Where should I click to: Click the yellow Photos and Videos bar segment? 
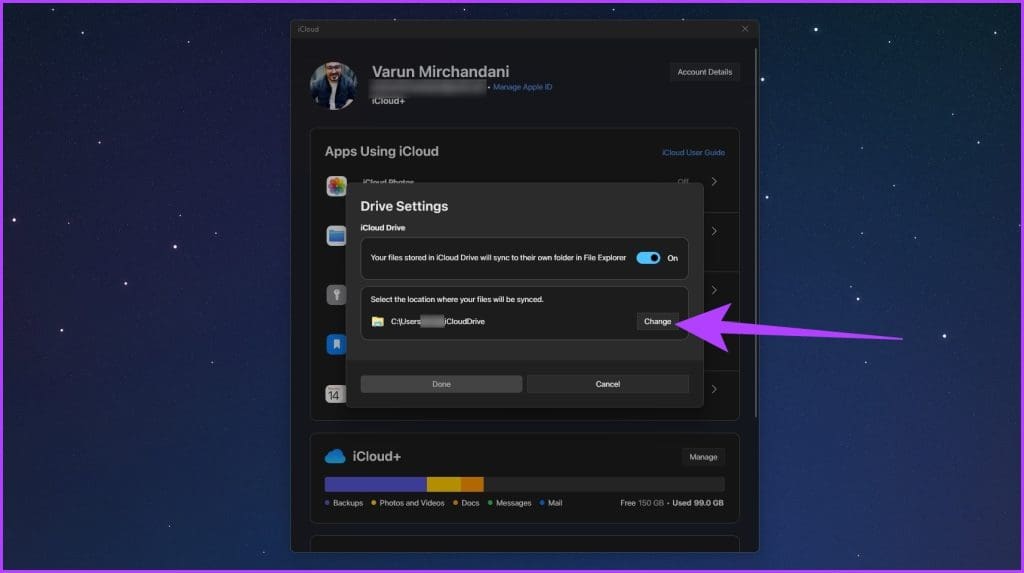click(x=444, y=484)
